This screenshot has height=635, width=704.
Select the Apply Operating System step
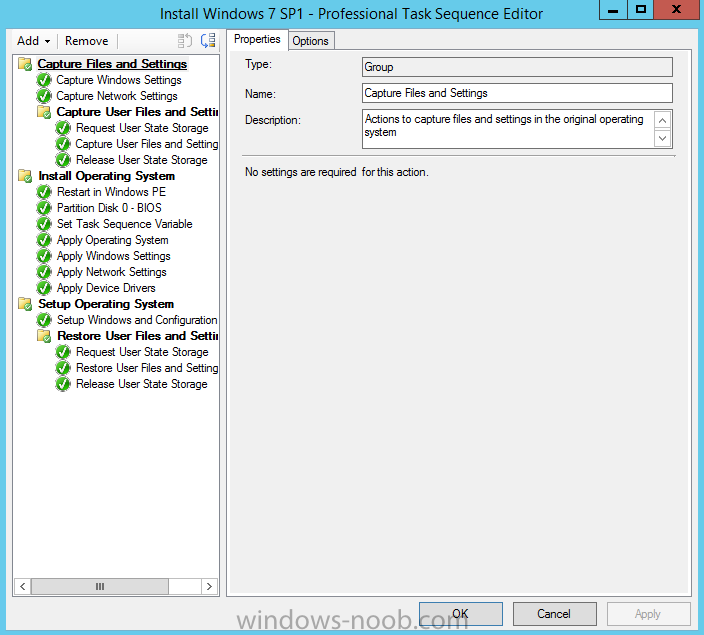tap(113, 240)
